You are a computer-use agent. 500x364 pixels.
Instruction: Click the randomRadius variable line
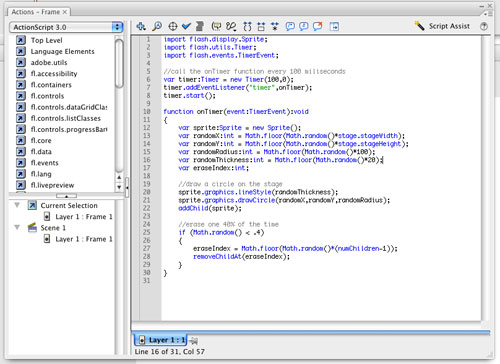(x=277, y=152)
